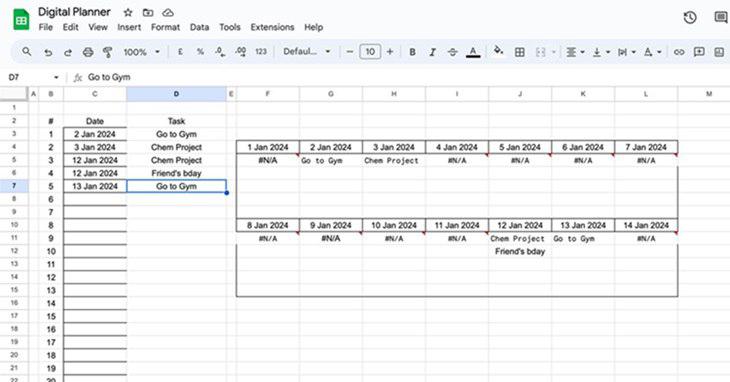Open the Edit menu
Image resolution: width=730 pixels, height=382 pixels.
pos(71,27)
